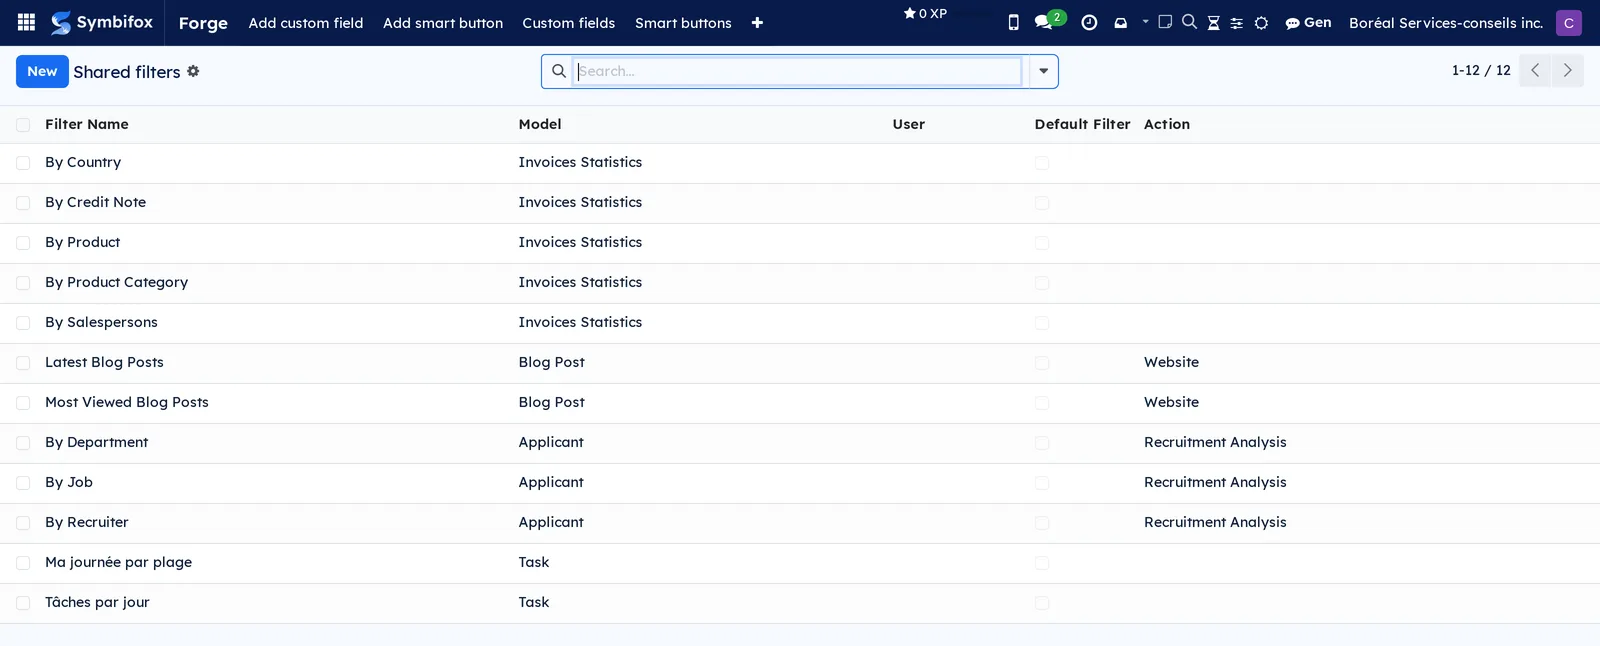Open the Add smart button menu
Viewport: 1600px width, 646px height.
(x=443, y=22)
